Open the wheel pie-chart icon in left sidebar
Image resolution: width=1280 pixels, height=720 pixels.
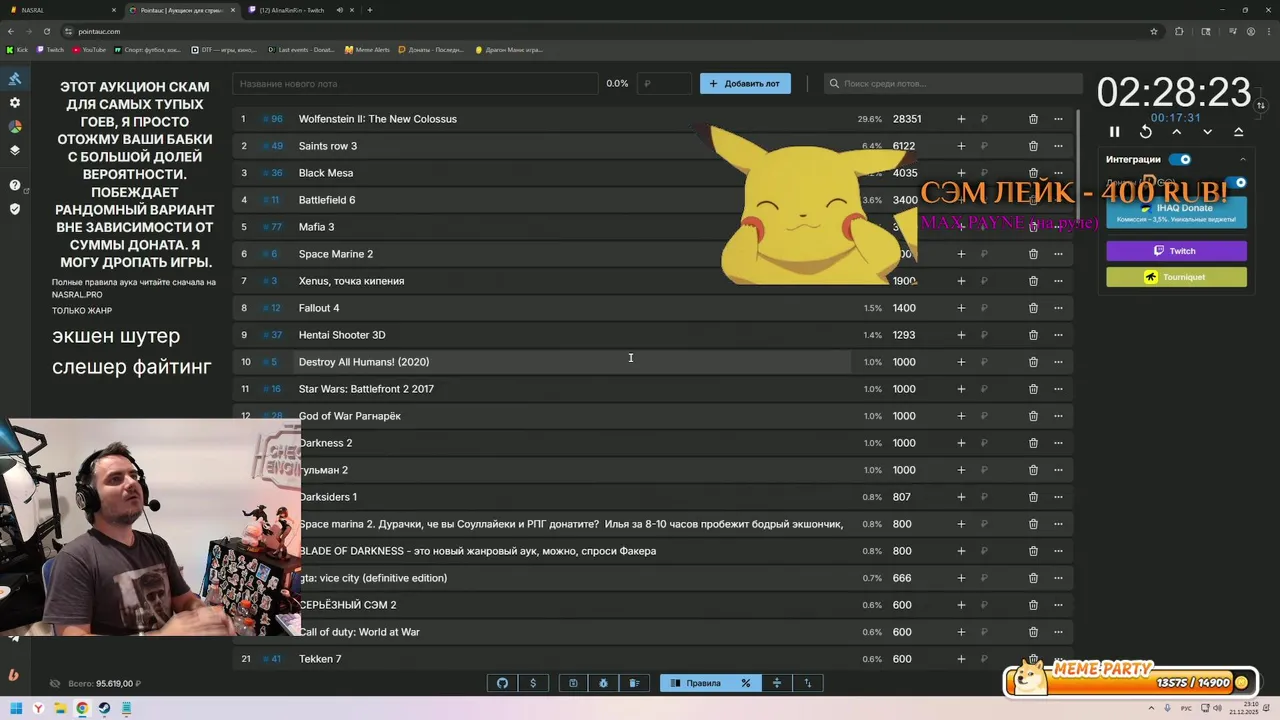pos(14,127)
